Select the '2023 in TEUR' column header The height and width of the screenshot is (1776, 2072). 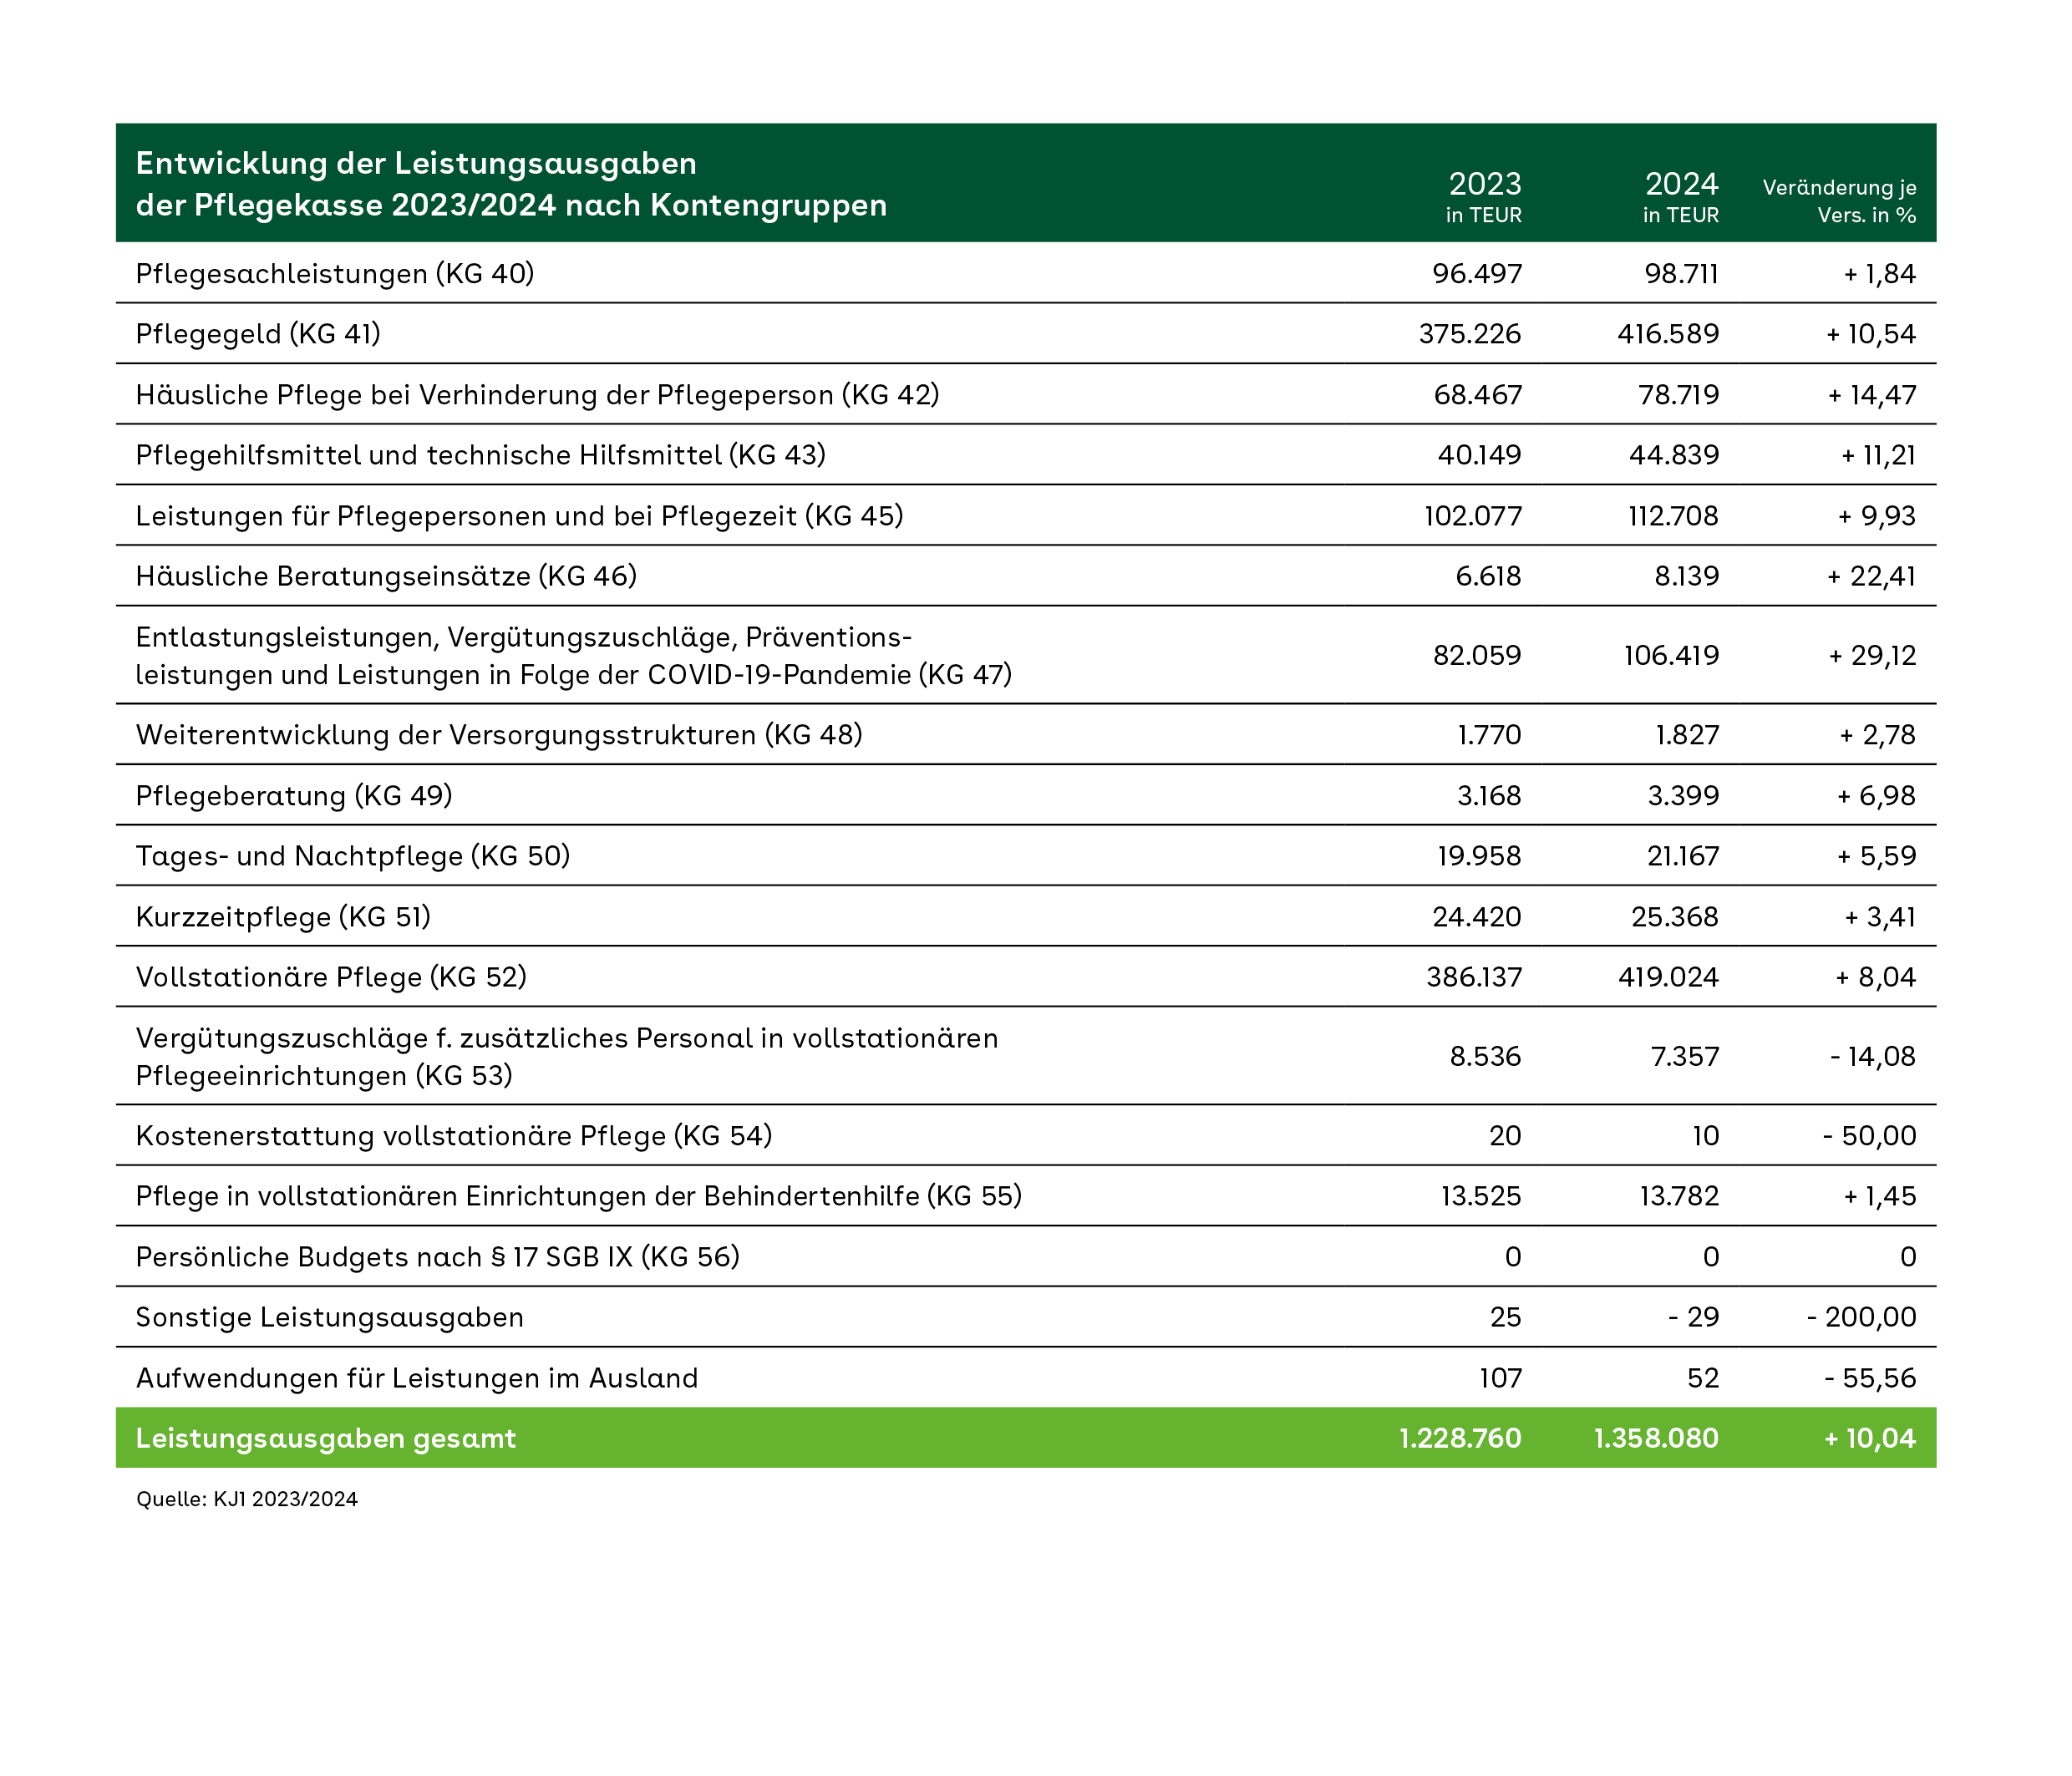pyautogui.click(x=1484, y=198)
